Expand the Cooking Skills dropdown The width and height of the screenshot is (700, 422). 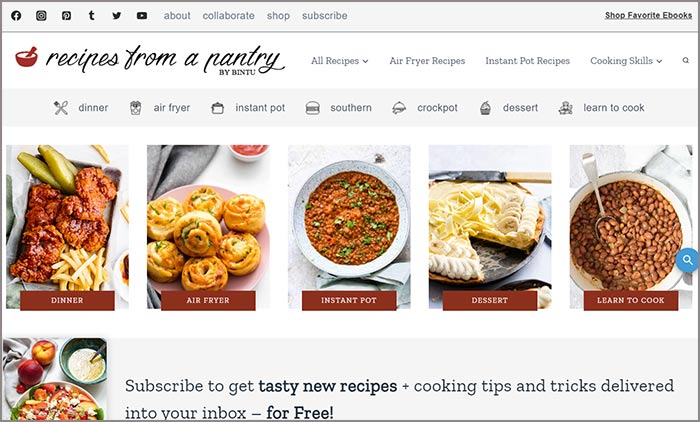coord(626,61)
